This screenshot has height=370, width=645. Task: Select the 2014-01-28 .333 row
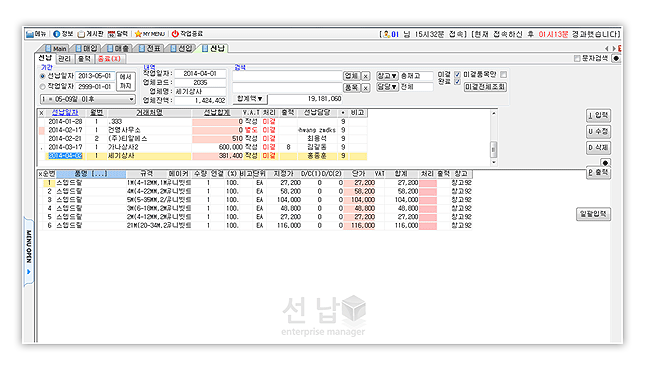(204, 122)
